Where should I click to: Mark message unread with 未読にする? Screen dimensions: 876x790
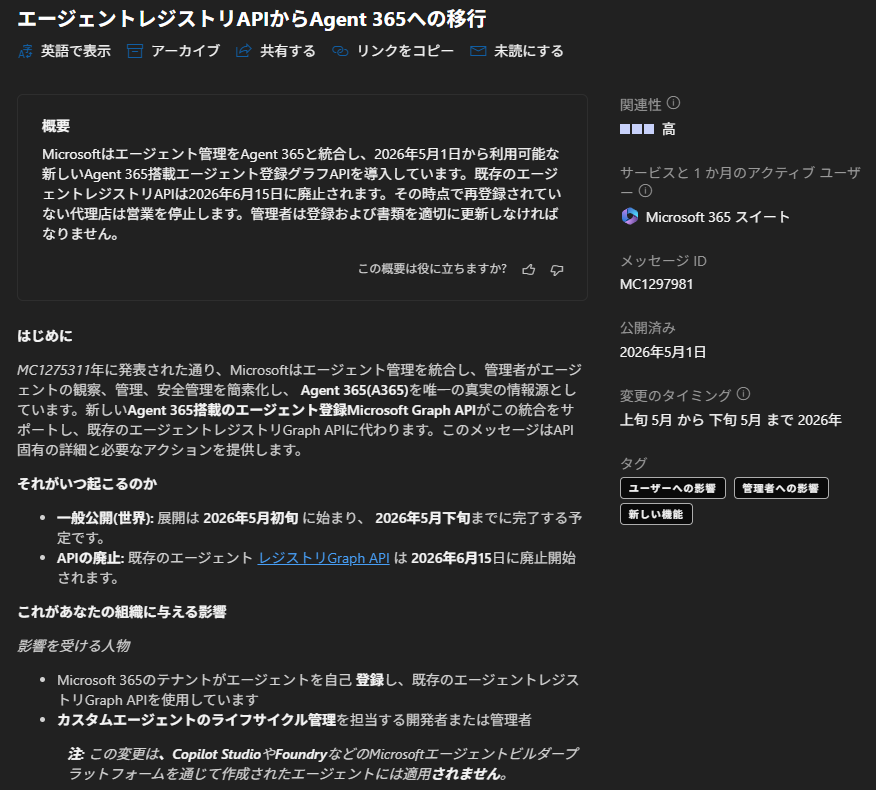click(x=529, y=51)
